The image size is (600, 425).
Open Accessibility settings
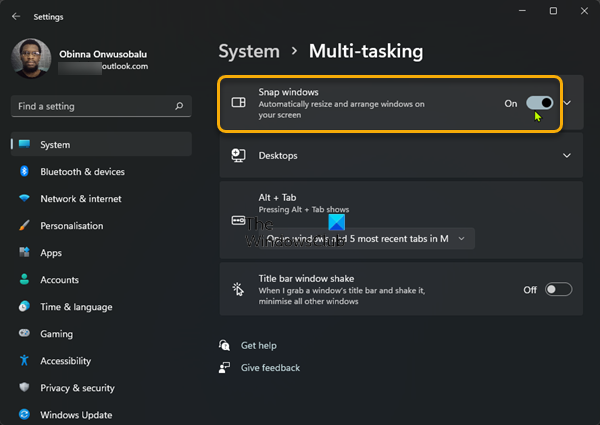coord(65,361)
